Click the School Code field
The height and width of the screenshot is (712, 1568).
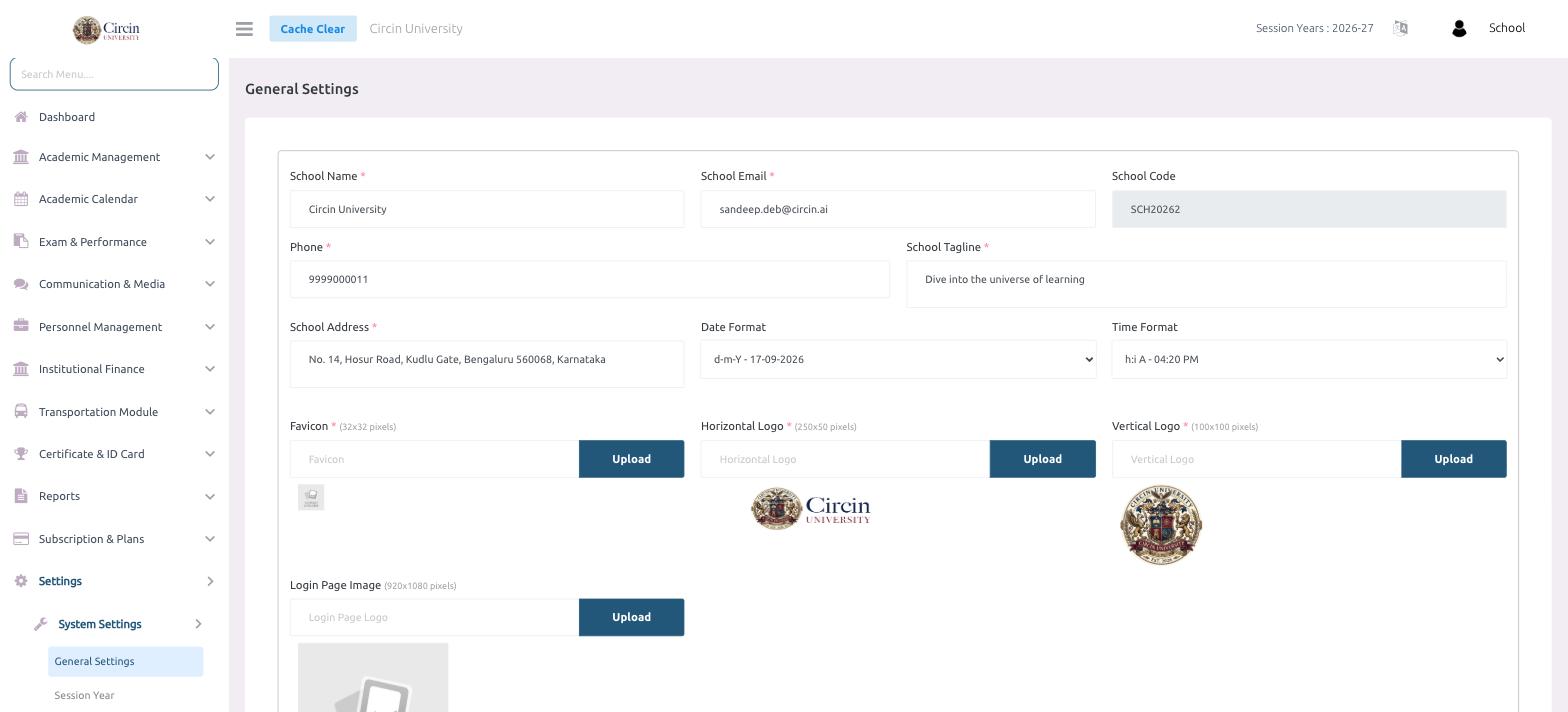[1309, 209]
